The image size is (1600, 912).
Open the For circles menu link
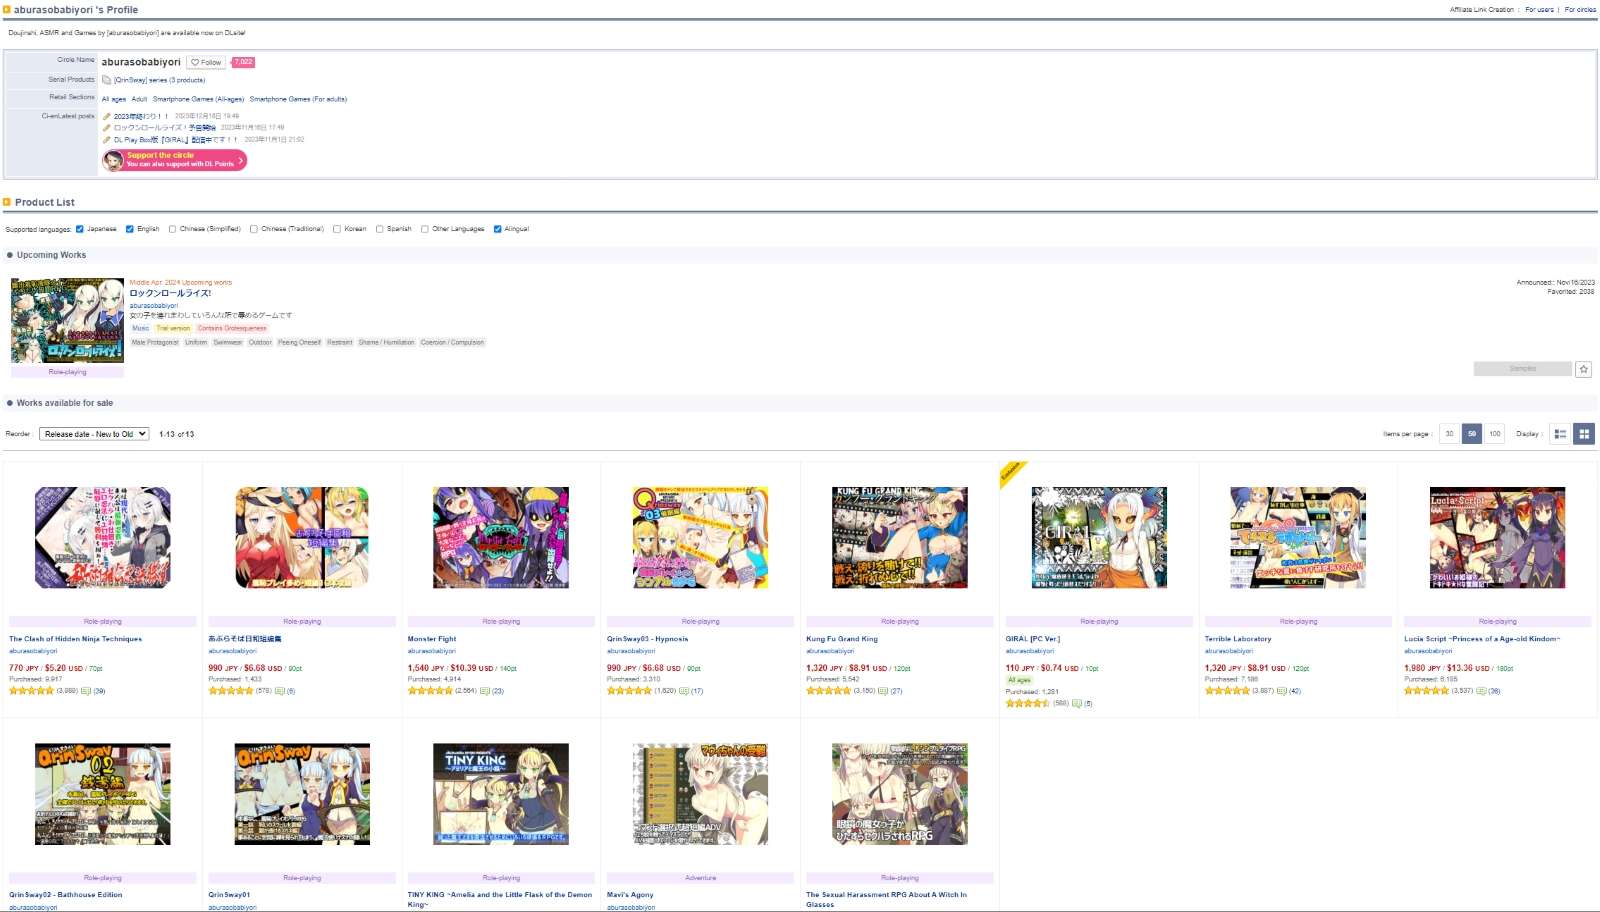(x=1580, y=10)
